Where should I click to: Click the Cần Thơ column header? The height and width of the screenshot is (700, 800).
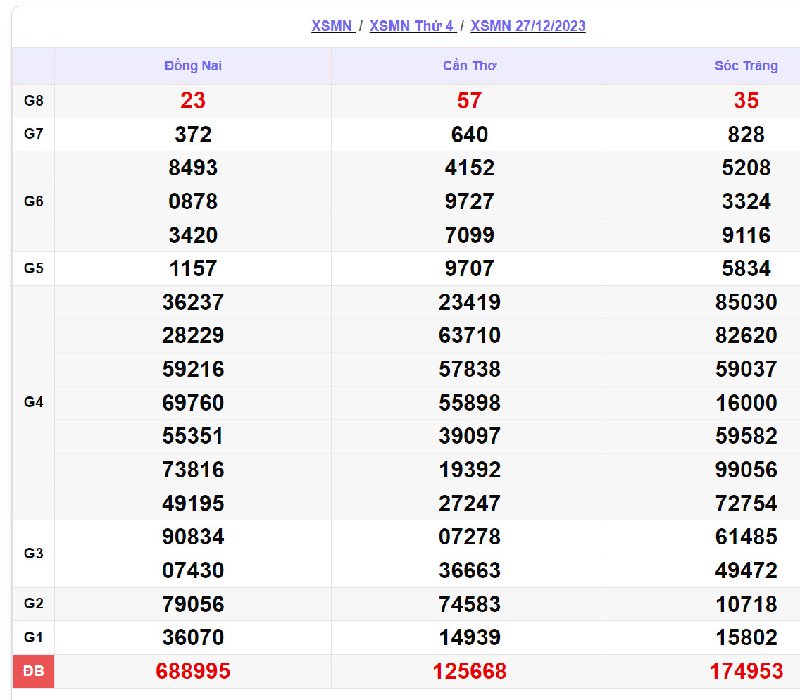[469, 66]
